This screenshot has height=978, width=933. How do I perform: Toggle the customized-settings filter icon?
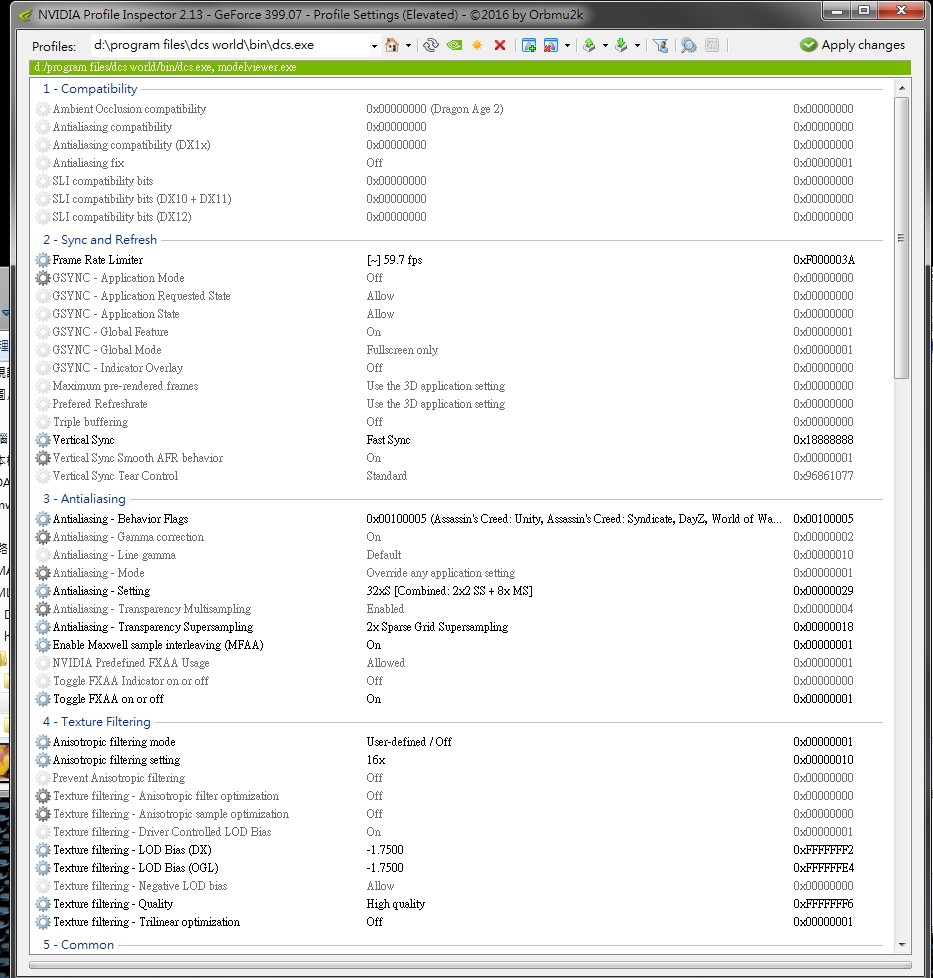pyautogui.click(x=660, y=45)
